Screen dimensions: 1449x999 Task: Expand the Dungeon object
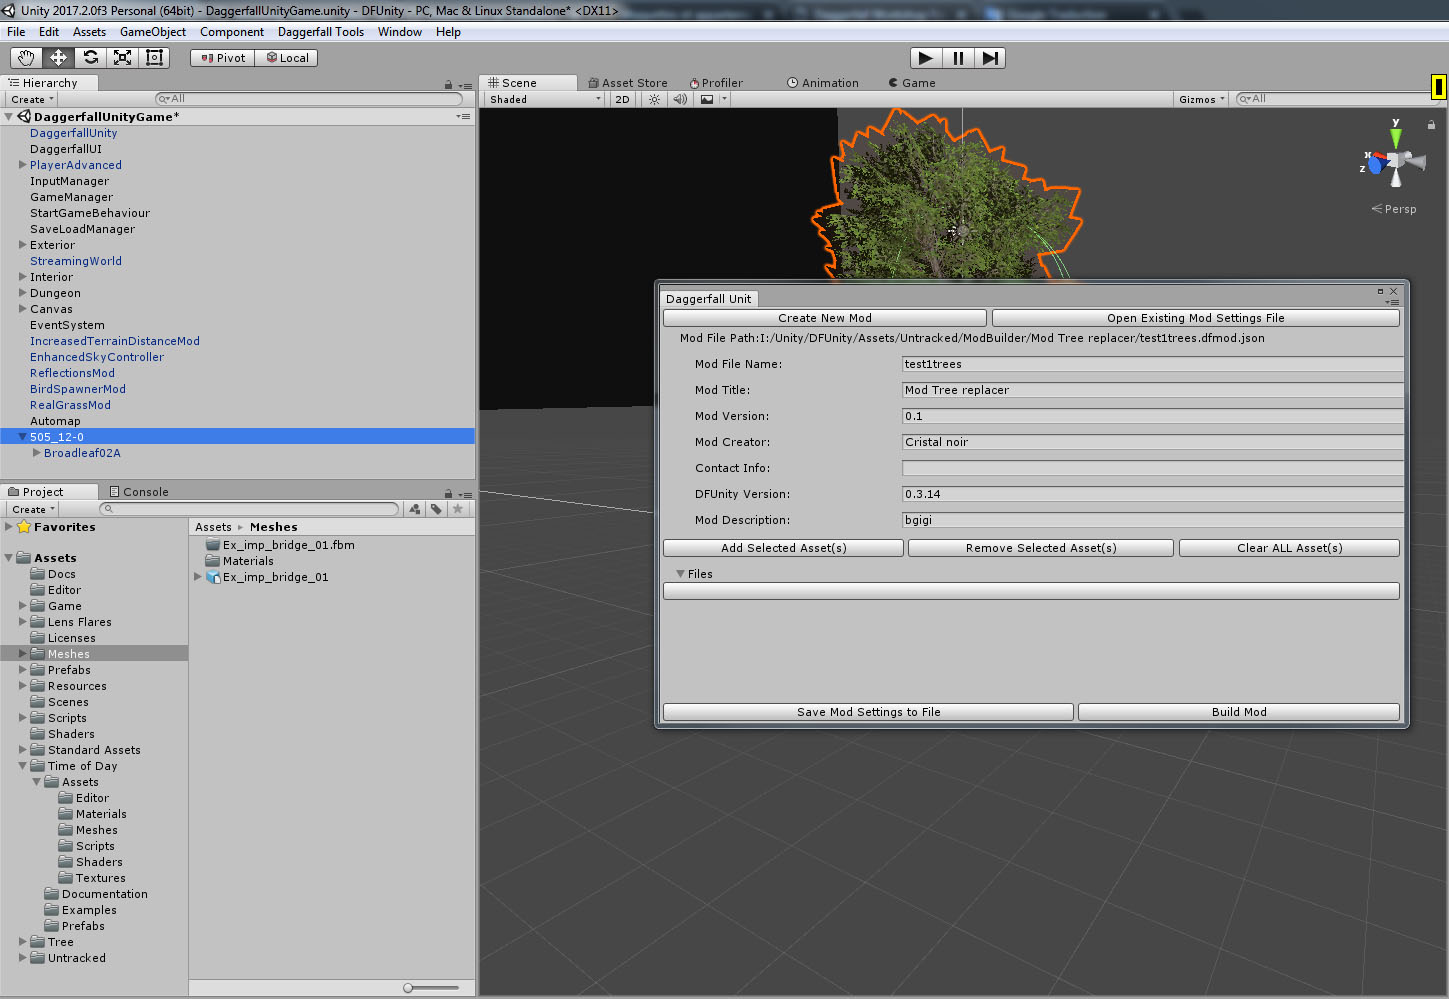pyautogui.click(x=22, y=293)
